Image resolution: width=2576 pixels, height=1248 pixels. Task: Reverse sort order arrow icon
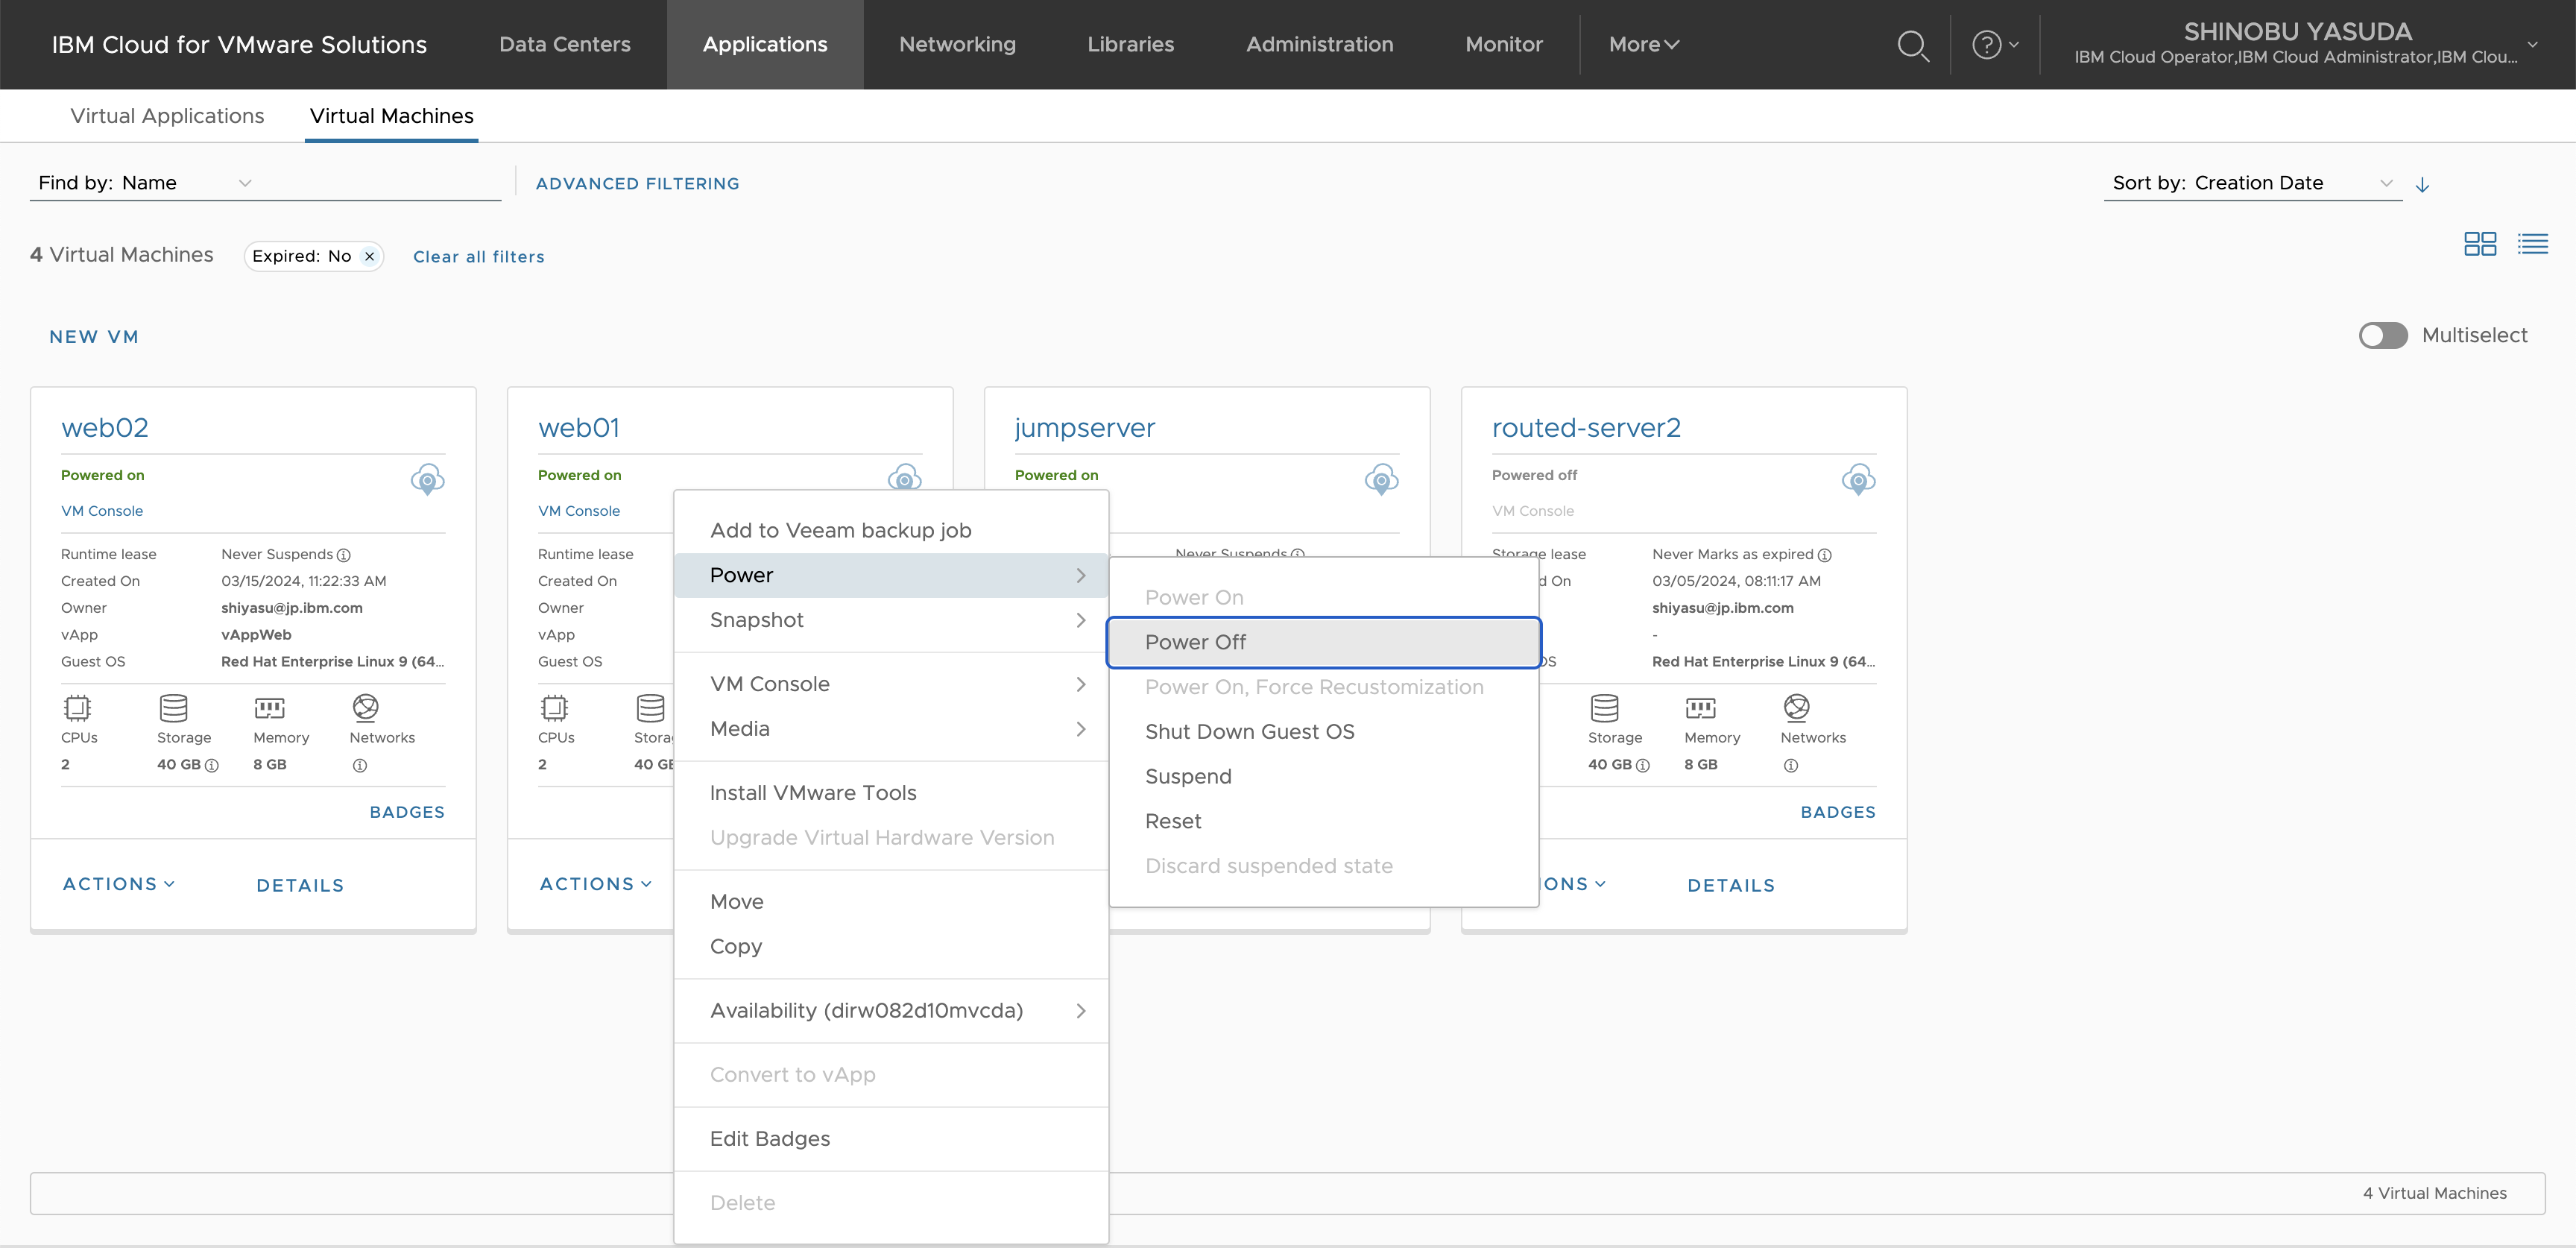(2422, 184)
